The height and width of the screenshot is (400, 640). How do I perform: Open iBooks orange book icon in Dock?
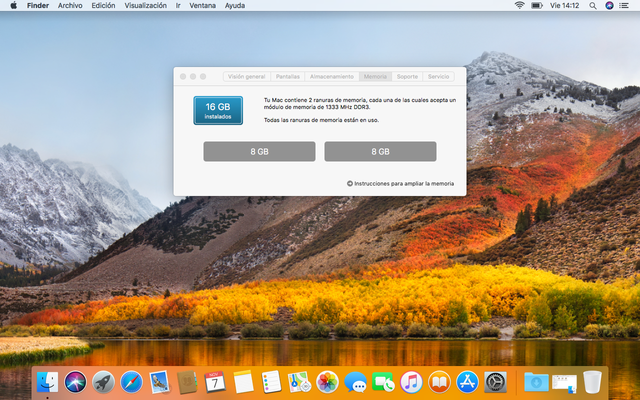(x=439, y=382)
